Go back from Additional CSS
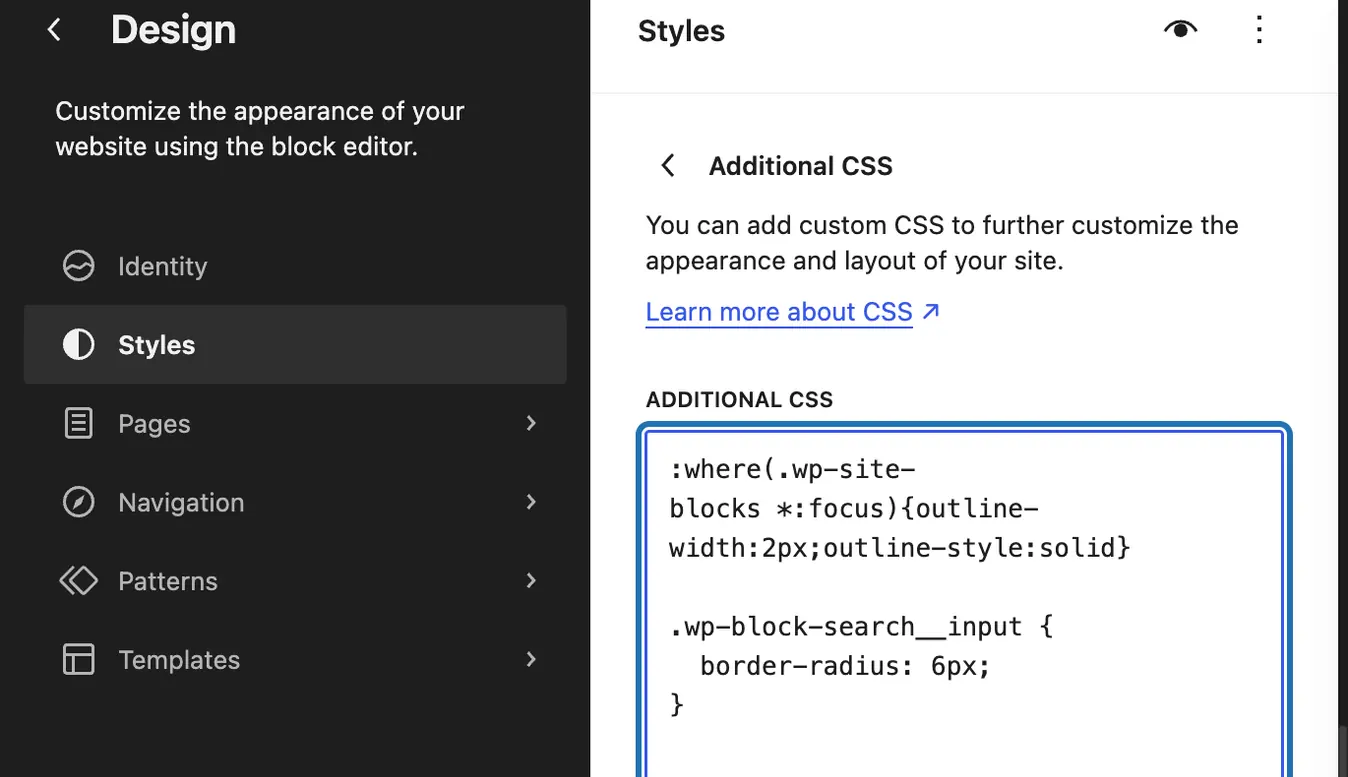The image size is (1348, 777). tap(668, 166)
